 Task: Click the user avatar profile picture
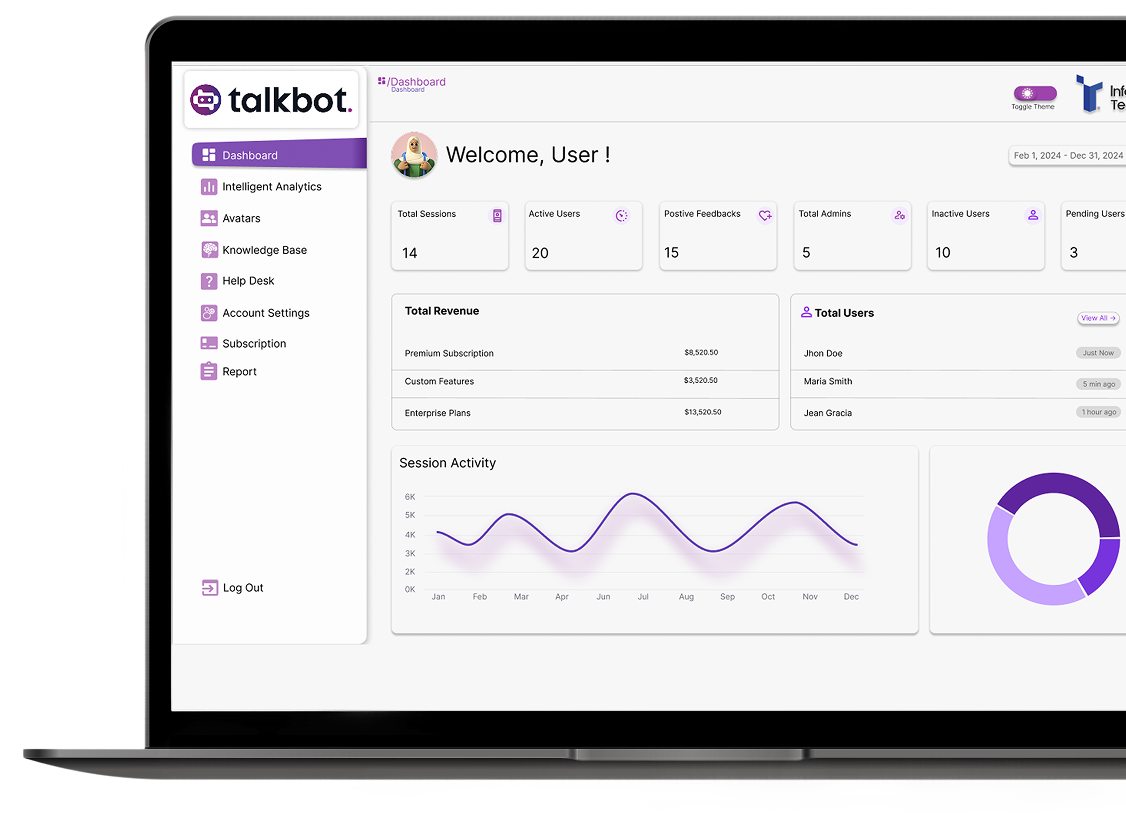(414, 155)
